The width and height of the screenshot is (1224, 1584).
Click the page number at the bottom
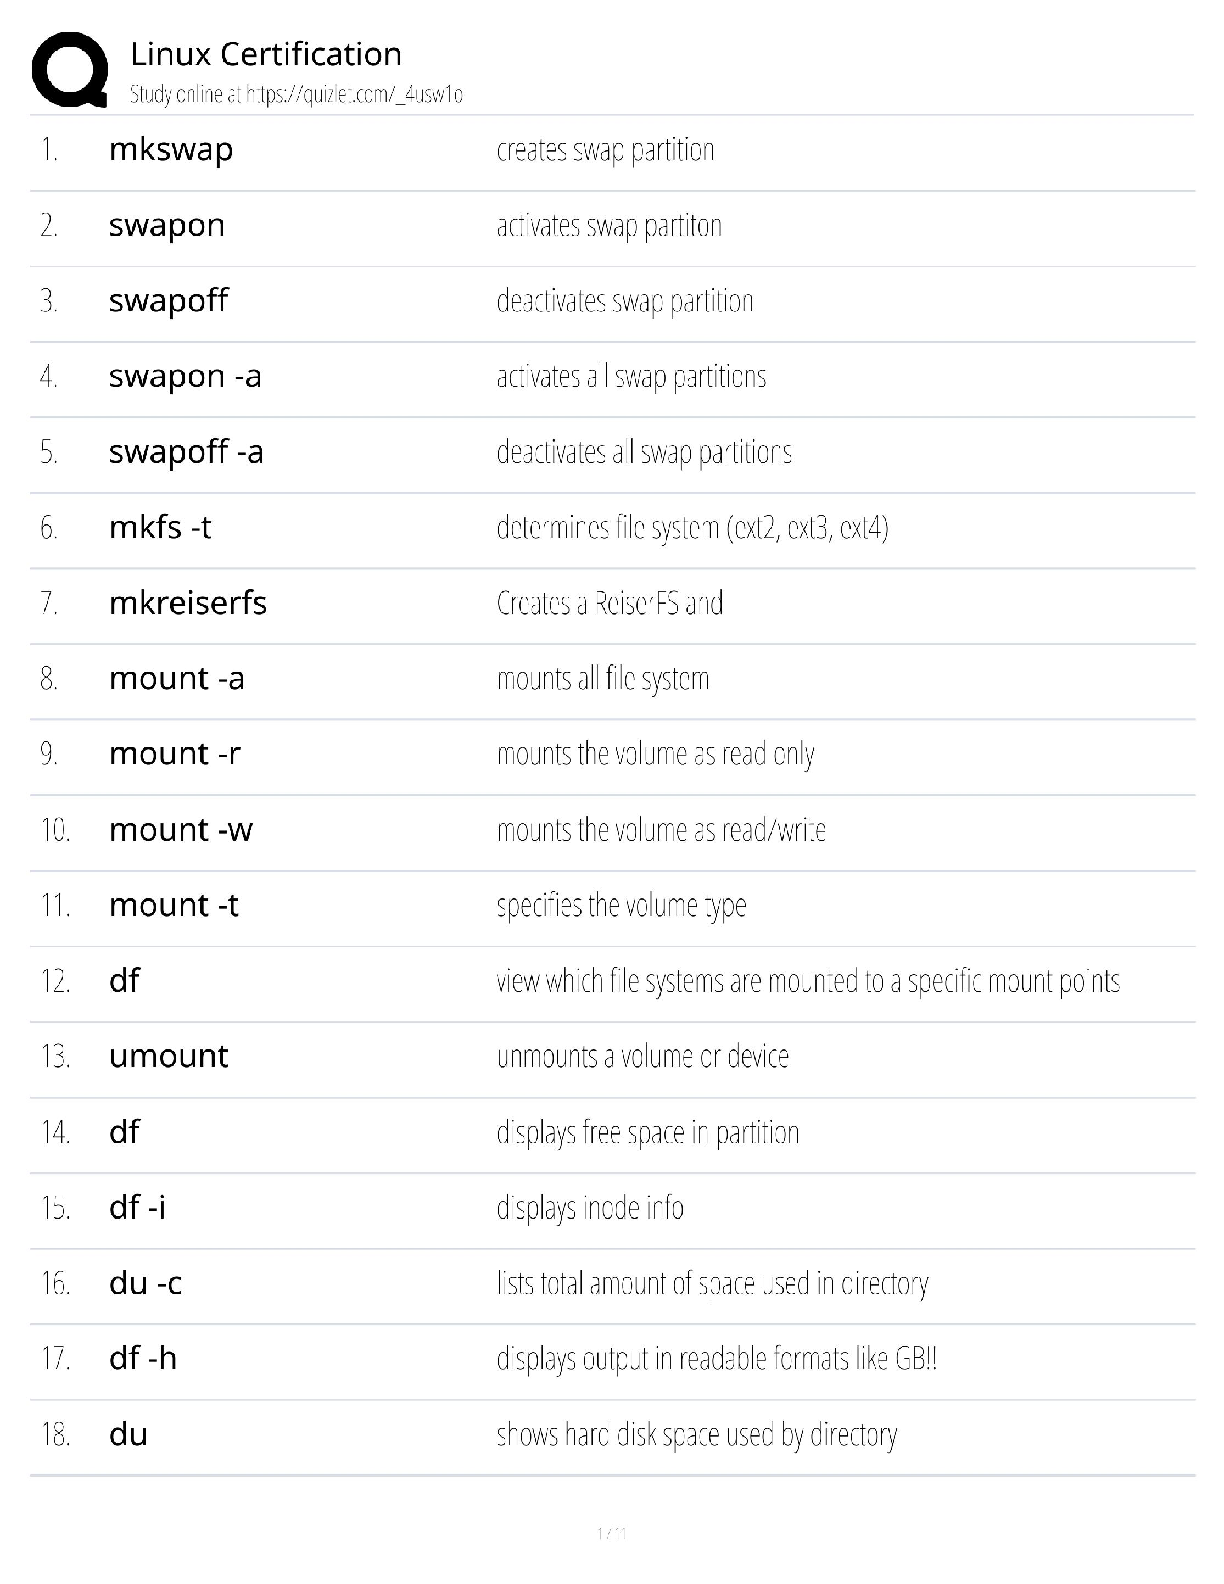pyautogui.click(x=611, y=1533)
